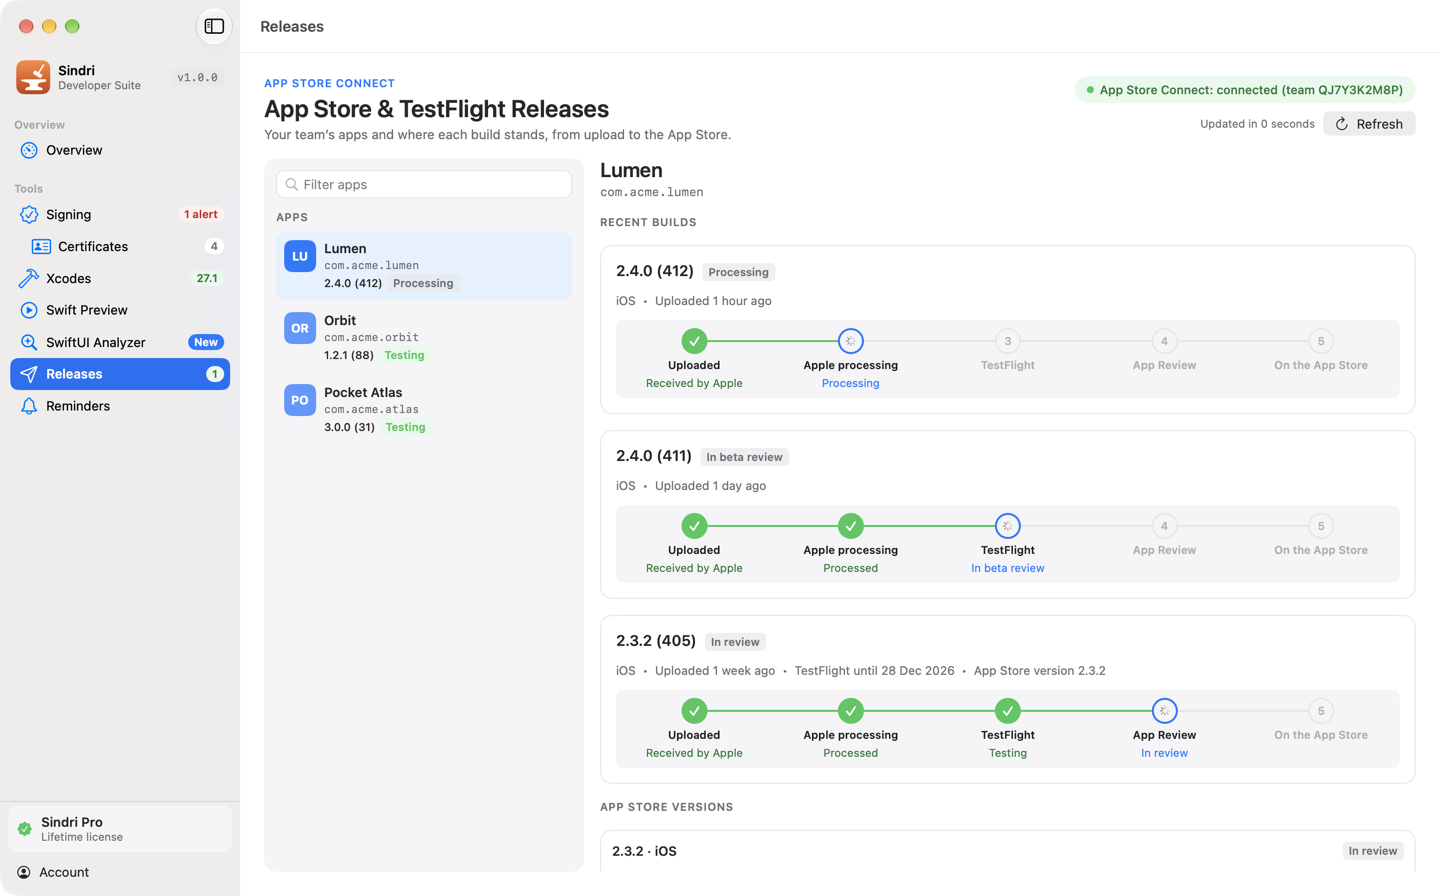This screenshot has height=896, width=1440.
Task: Open Overview gauge icon in sidebar
Action: pyautogui.click(x=29, y=150)
